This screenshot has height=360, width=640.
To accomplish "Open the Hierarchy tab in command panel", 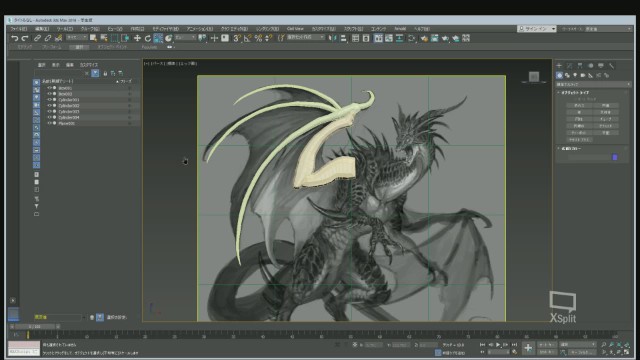I will coord(580,65).
